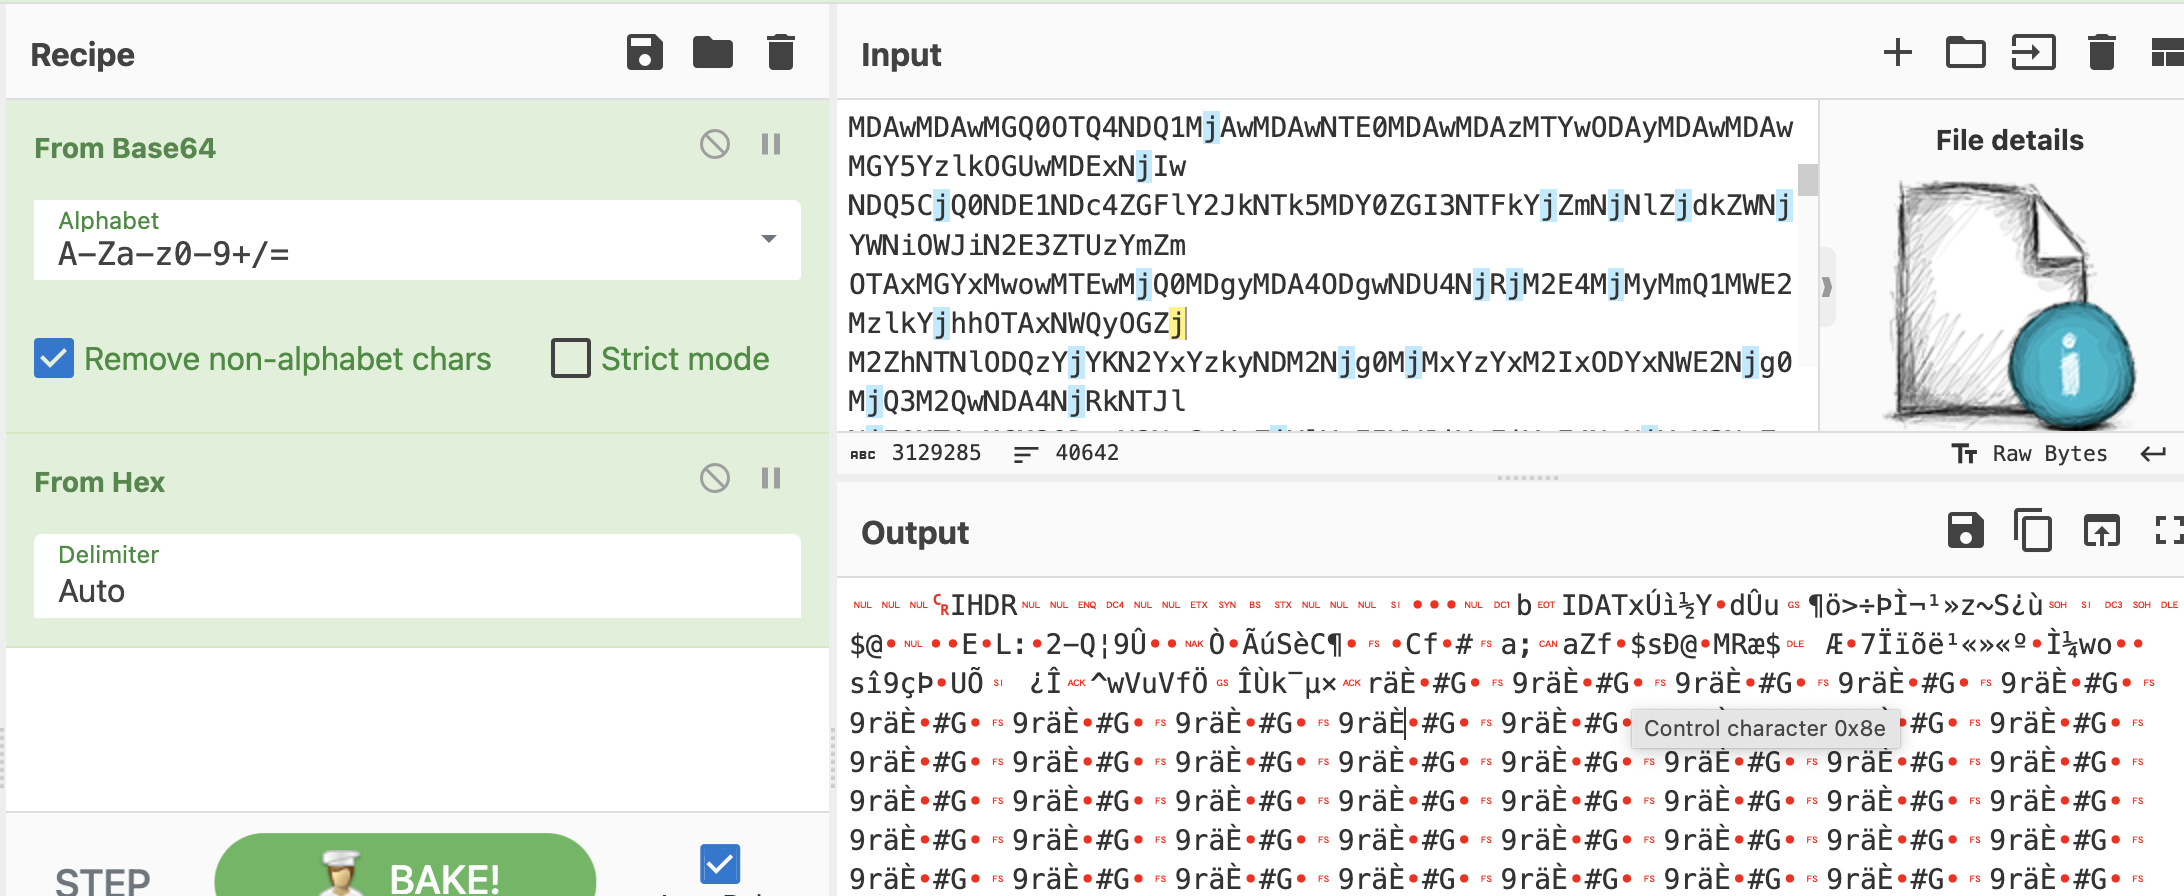Enable Strict mode checkbox
The image size is (2184, 896).
tap(571, 358)
